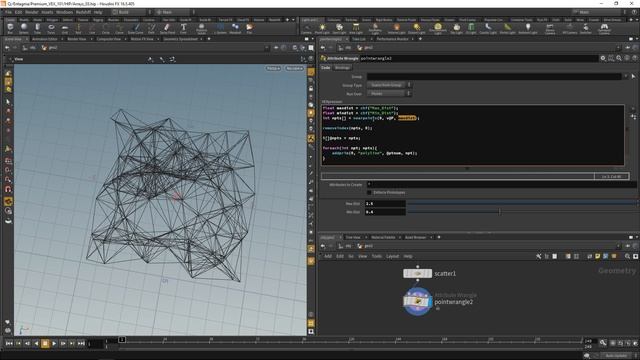The width and height of the screenshot is (640, 360).
Task: Click the Play forward button
Action: coord(54,344)
